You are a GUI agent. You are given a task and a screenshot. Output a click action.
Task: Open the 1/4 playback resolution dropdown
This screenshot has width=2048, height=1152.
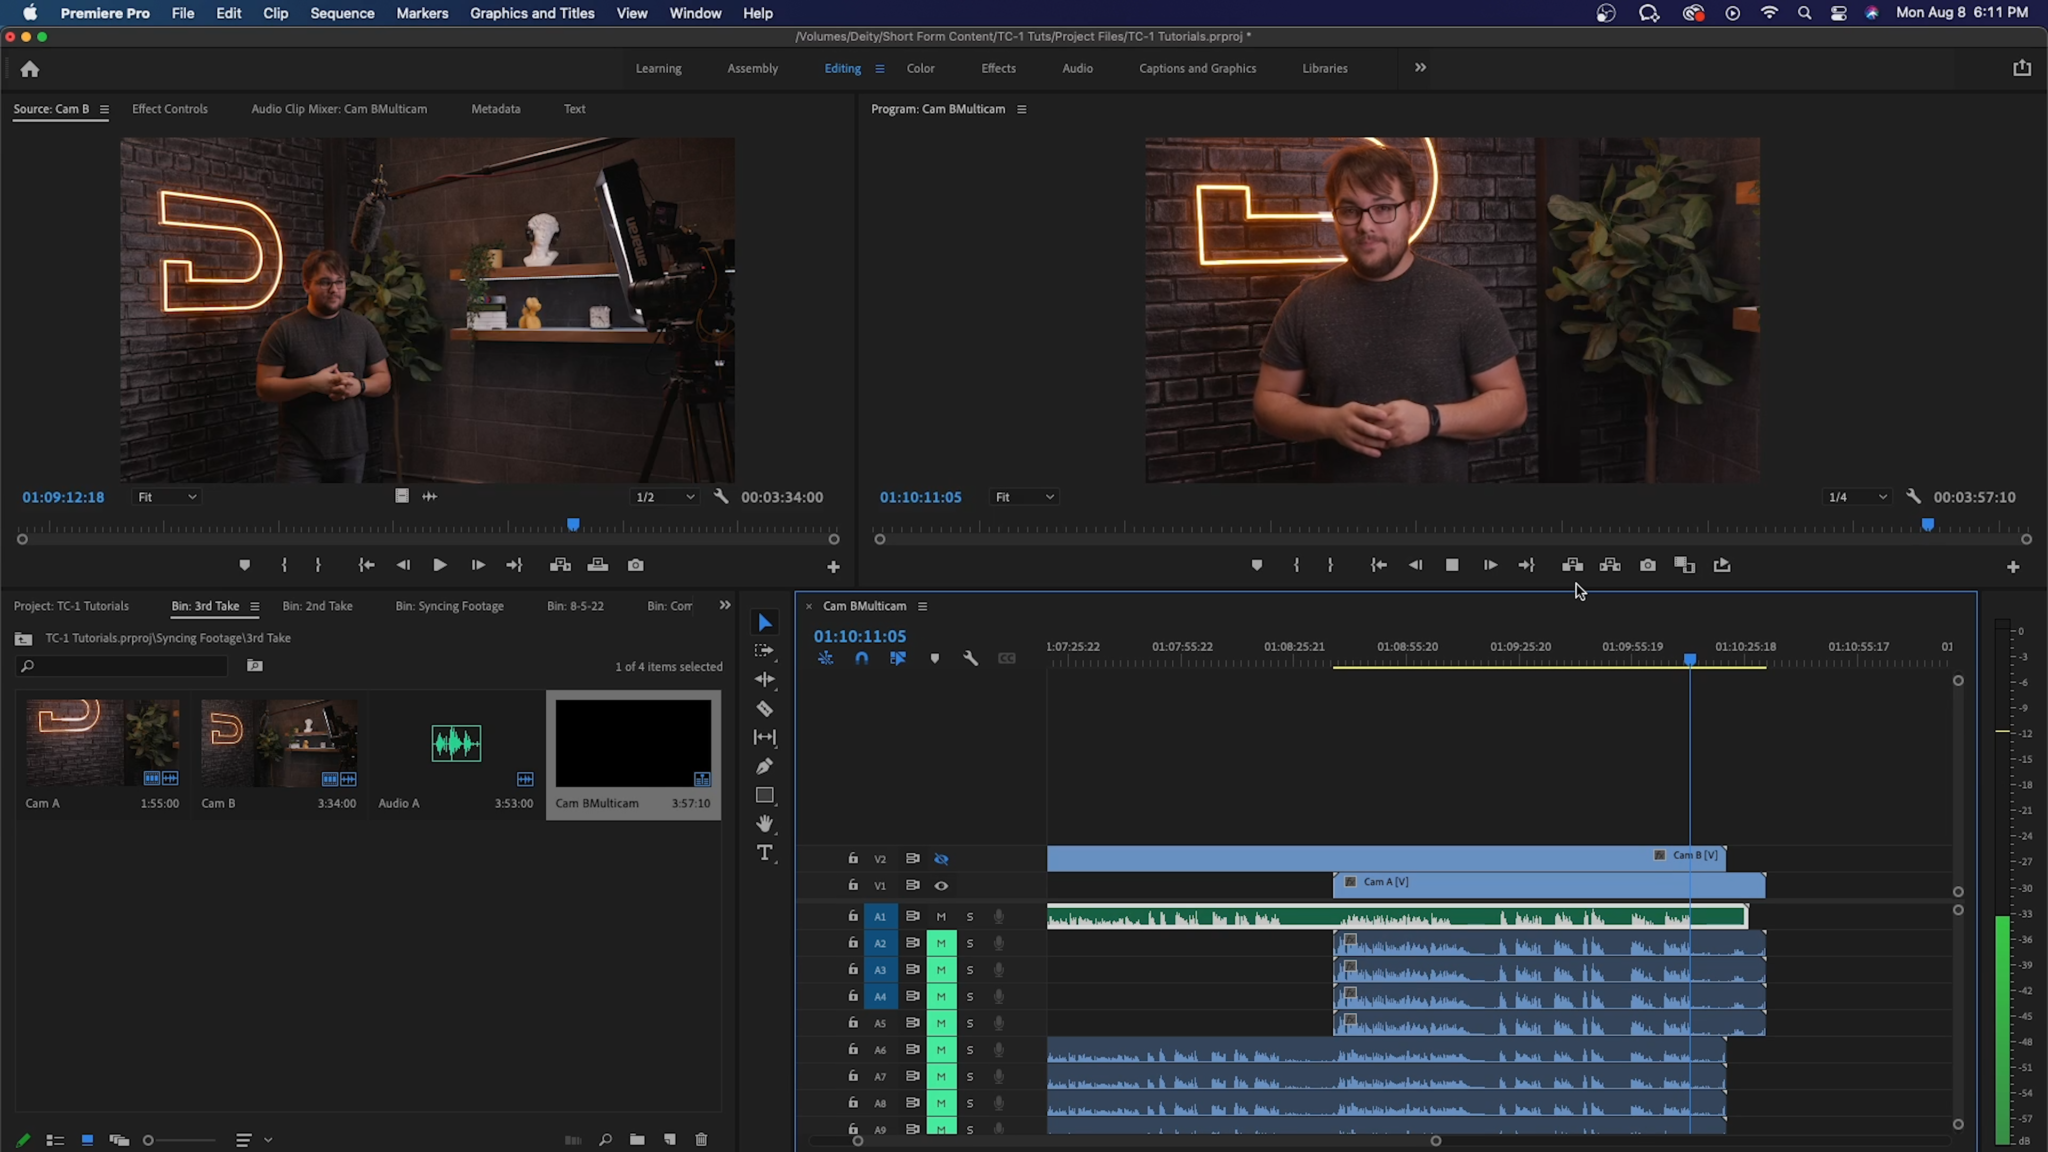point(1855,496)
